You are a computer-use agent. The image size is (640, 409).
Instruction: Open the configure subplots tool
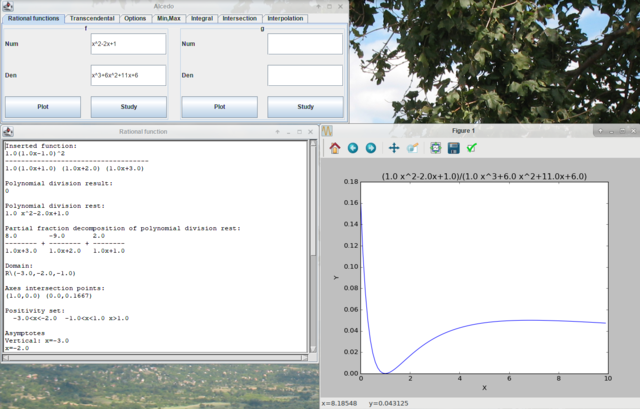tap(436, 148)
